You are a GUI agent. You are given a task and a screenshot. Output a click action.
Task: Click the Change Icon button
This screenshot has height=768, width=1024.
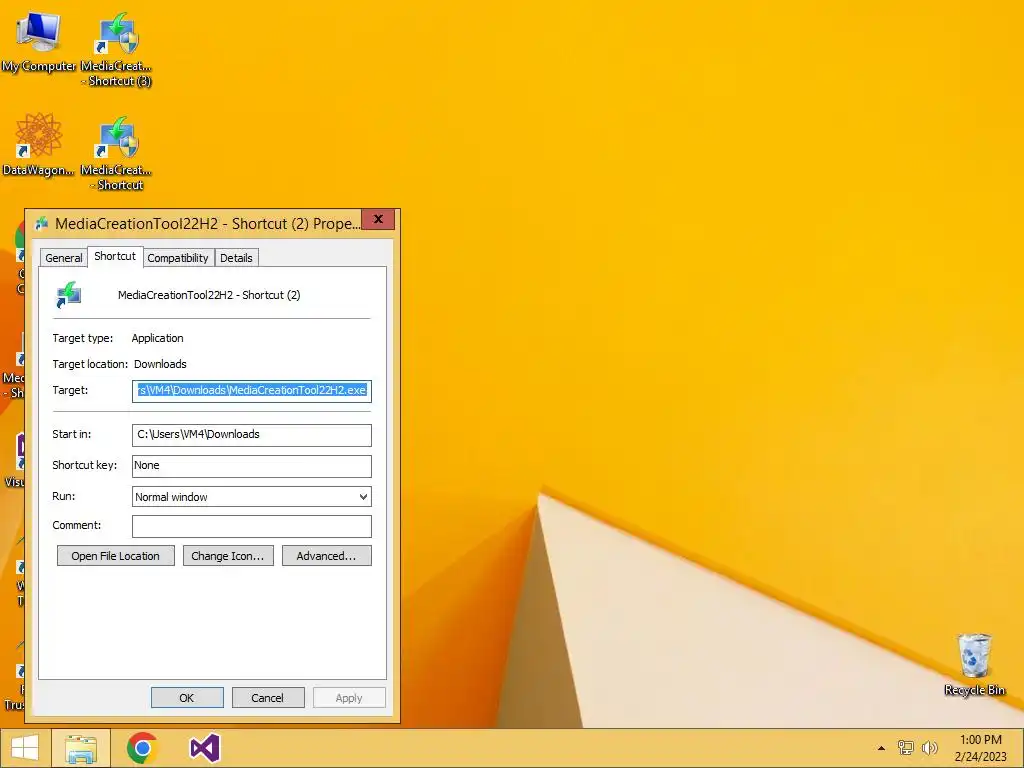pyautogui.click(x=228, y=556)
